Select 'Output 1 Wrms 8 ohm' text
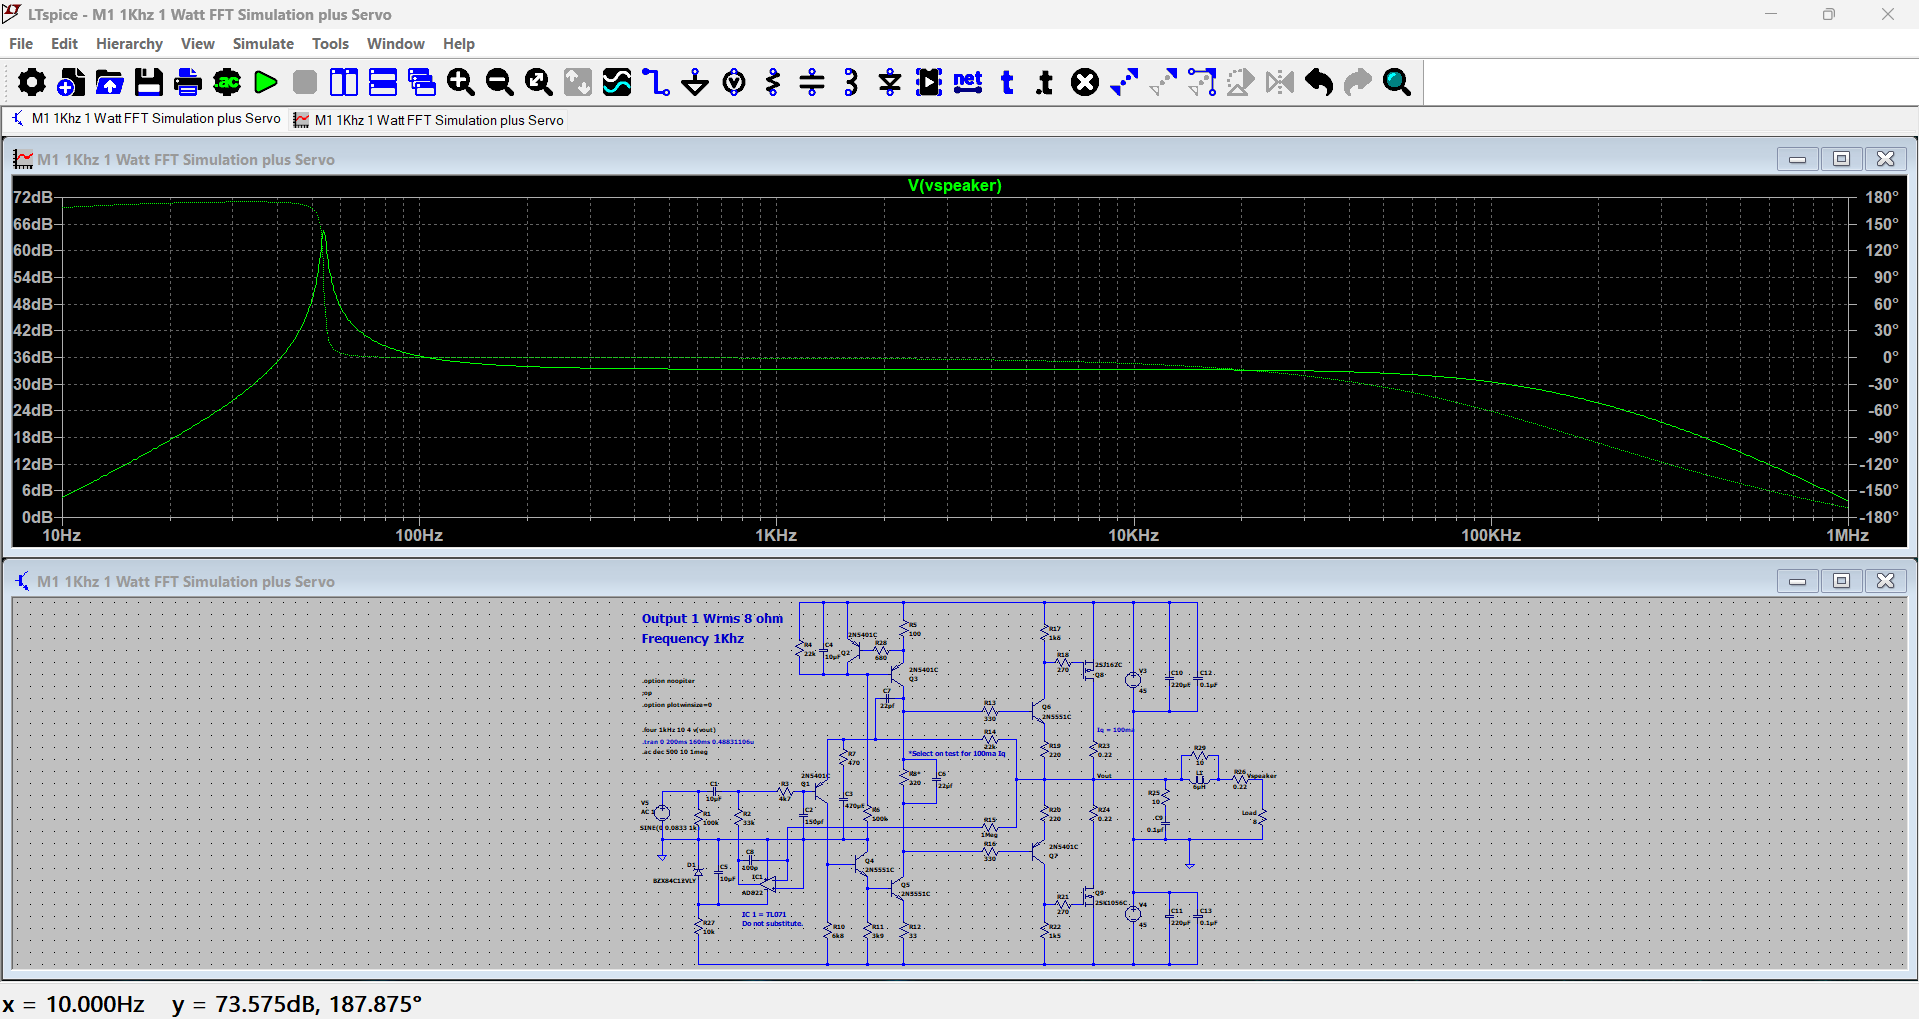This screenshot has width=1919, height=1019. tap(712, 619)
